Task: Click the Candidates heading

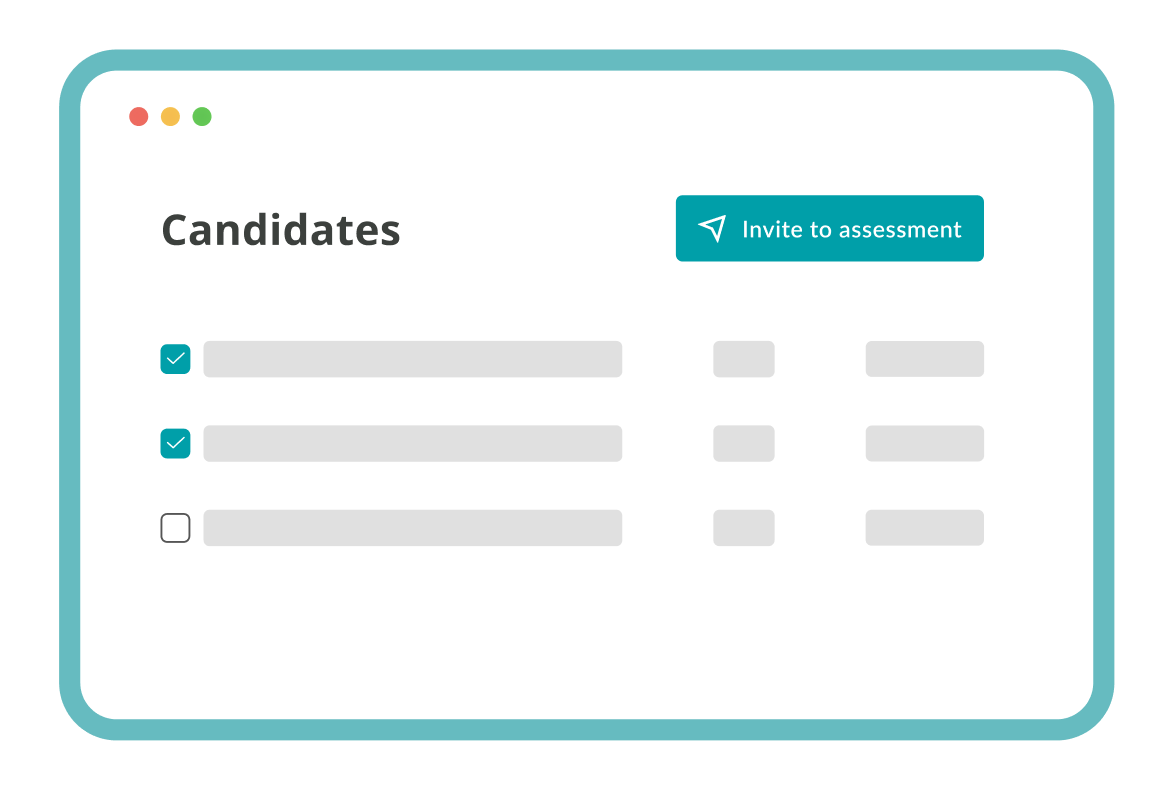Action: pyautogui.click(x=281, y=230)
